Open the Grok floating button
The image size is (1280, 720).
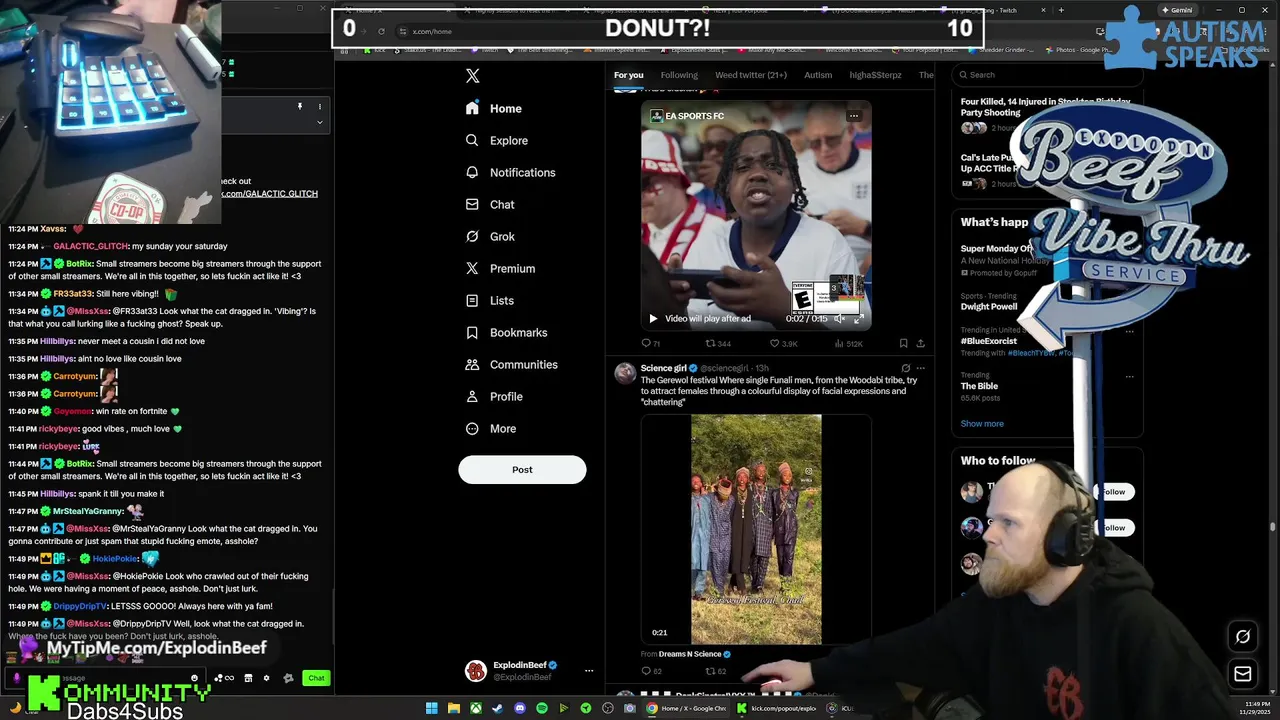(1243, 636)
